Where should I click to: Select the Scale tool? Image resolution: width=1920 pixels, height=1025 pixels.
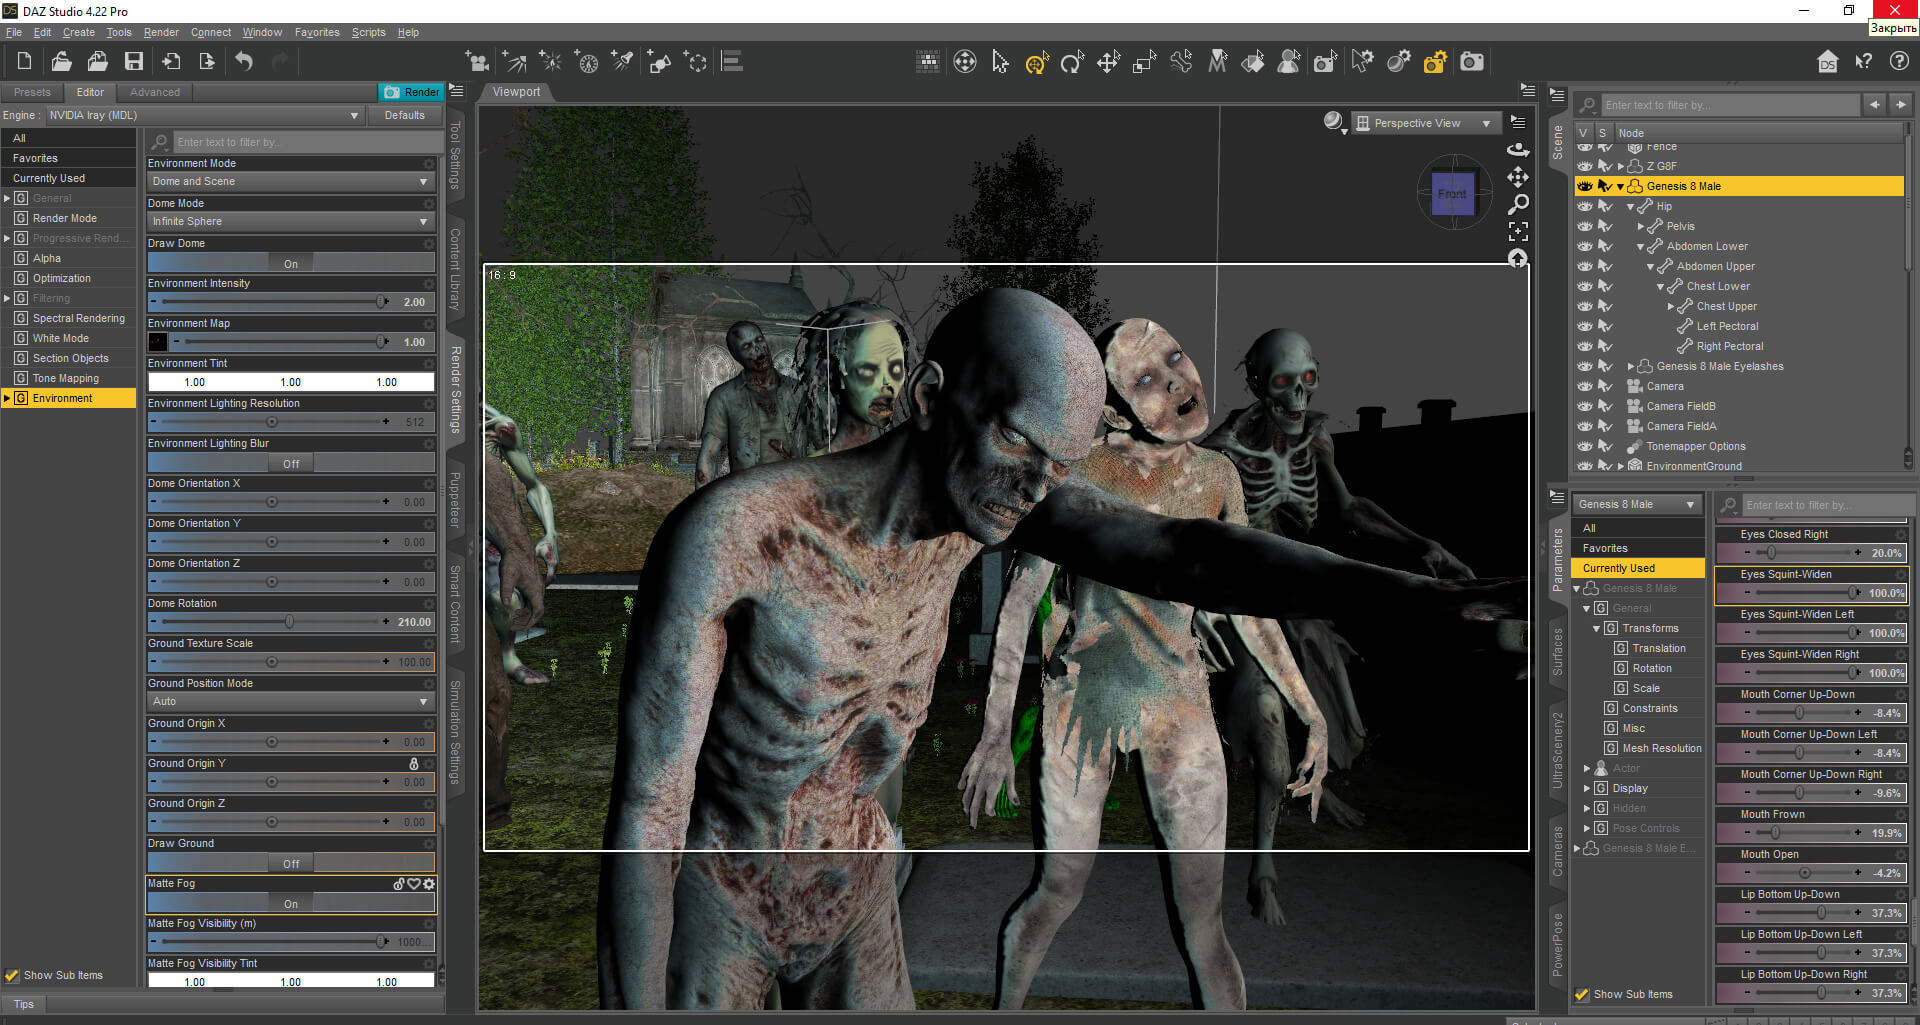1144,62
